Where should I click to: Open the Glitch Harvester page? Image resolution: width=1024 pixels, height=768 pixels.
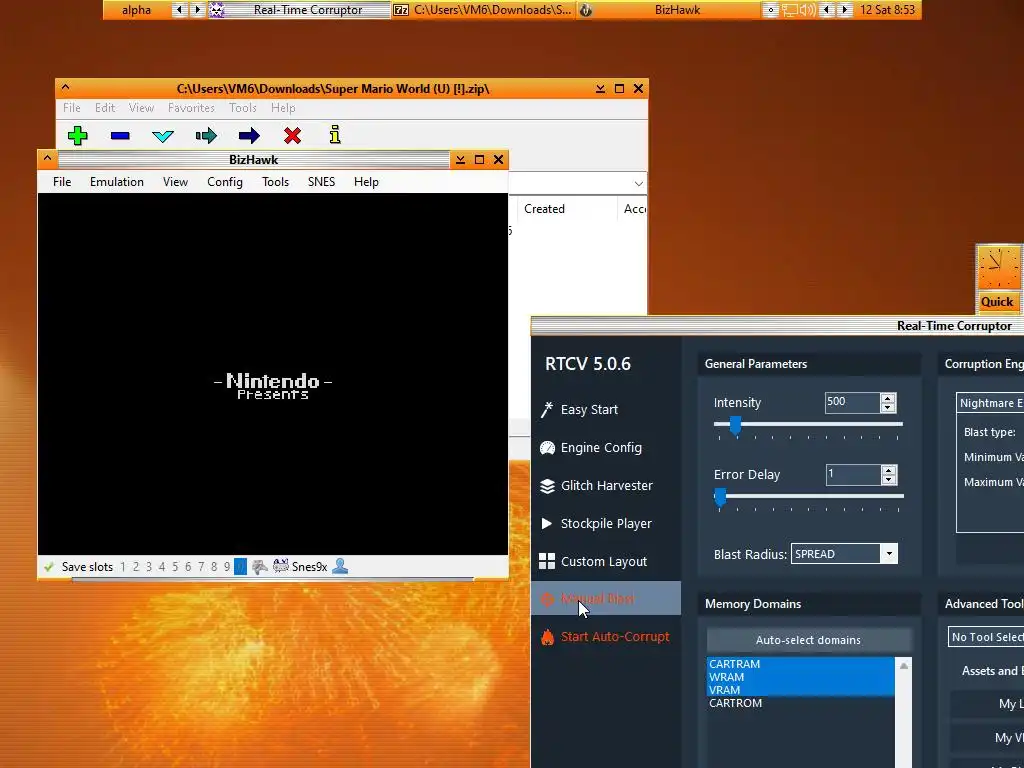coord(606,485)
